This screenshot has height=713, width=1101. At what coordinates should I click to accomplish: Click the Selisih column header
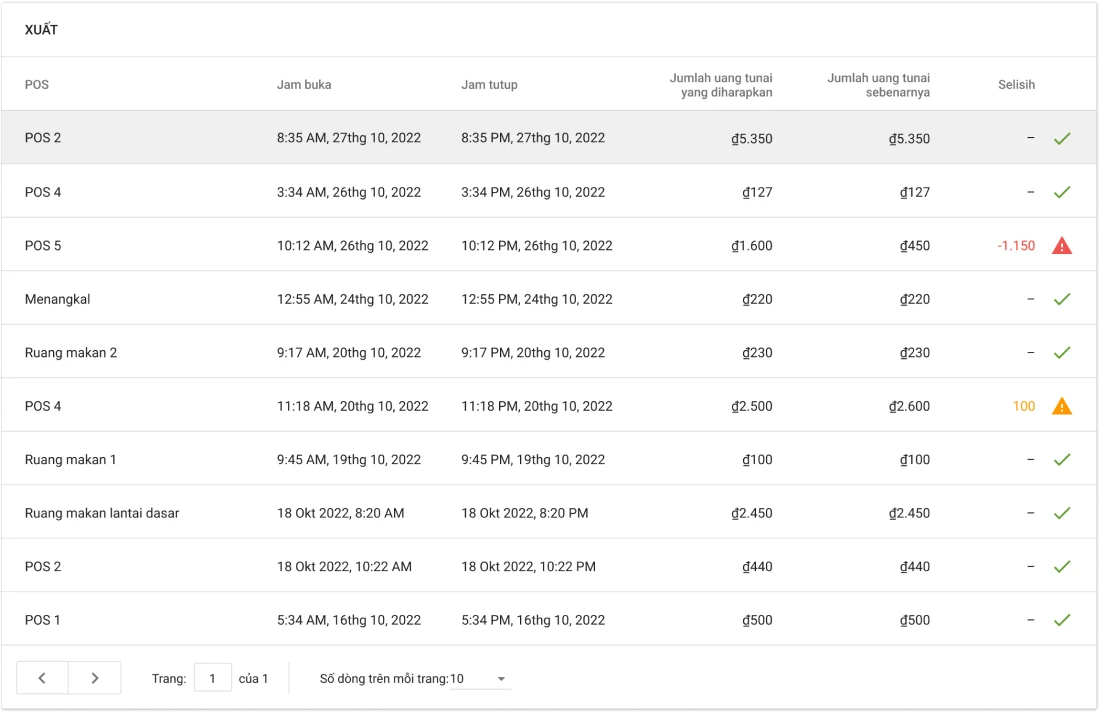pyautogui.click(x=1016, y=85)
